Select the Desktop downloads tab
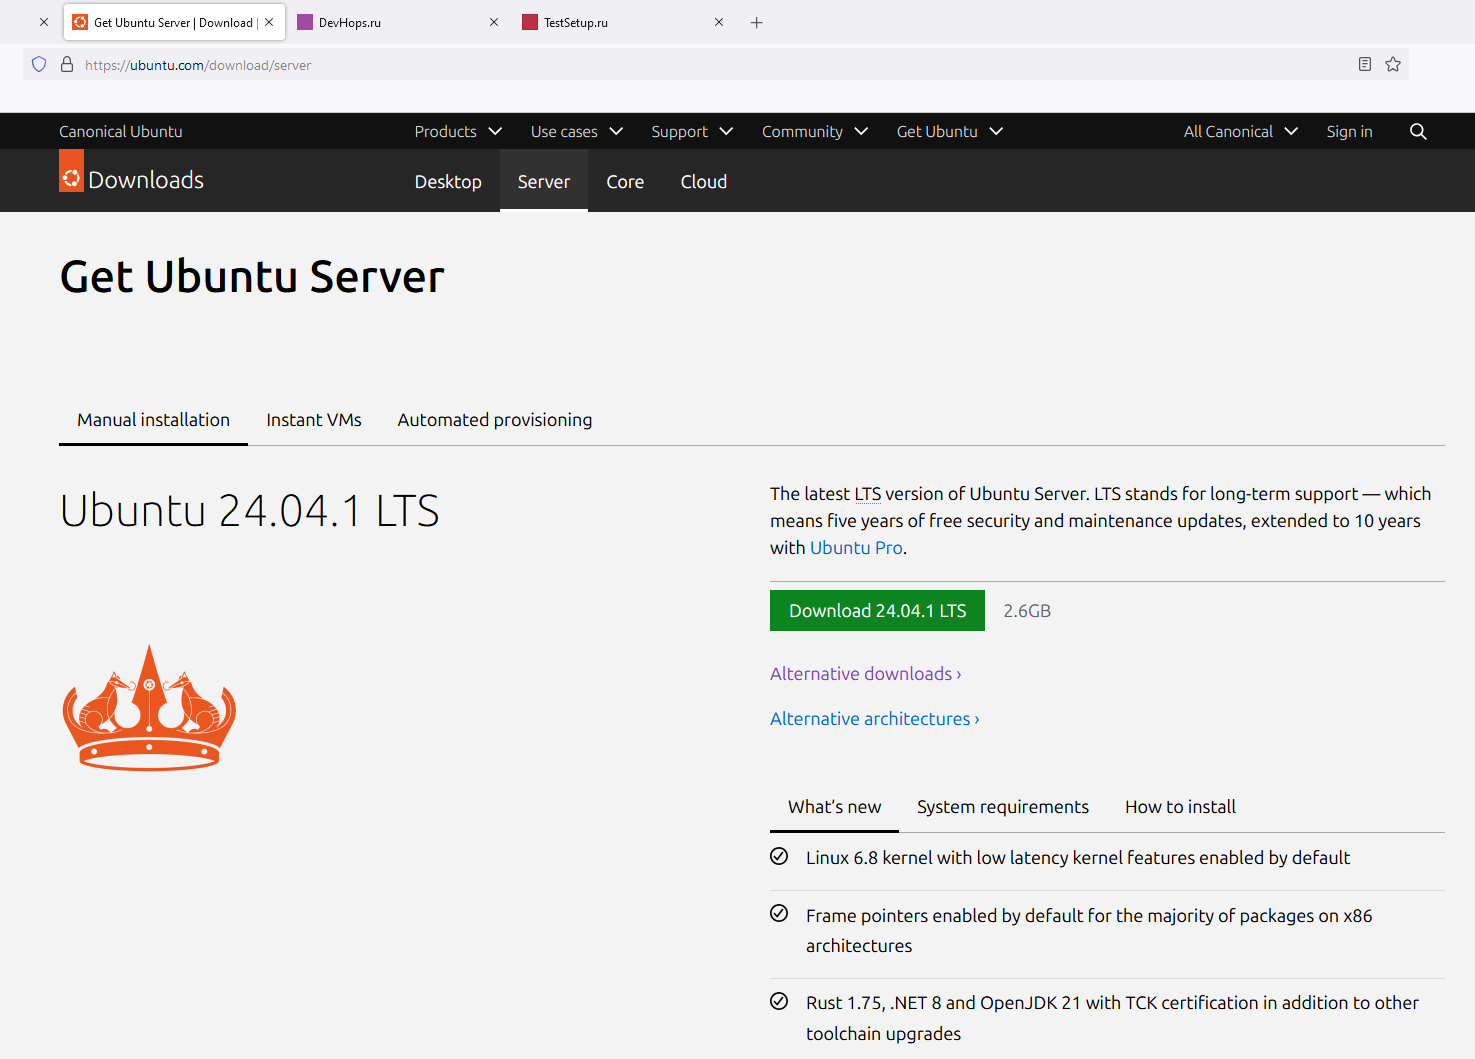The width and height of the screenshot is (1475, 1059). [448, 181]
